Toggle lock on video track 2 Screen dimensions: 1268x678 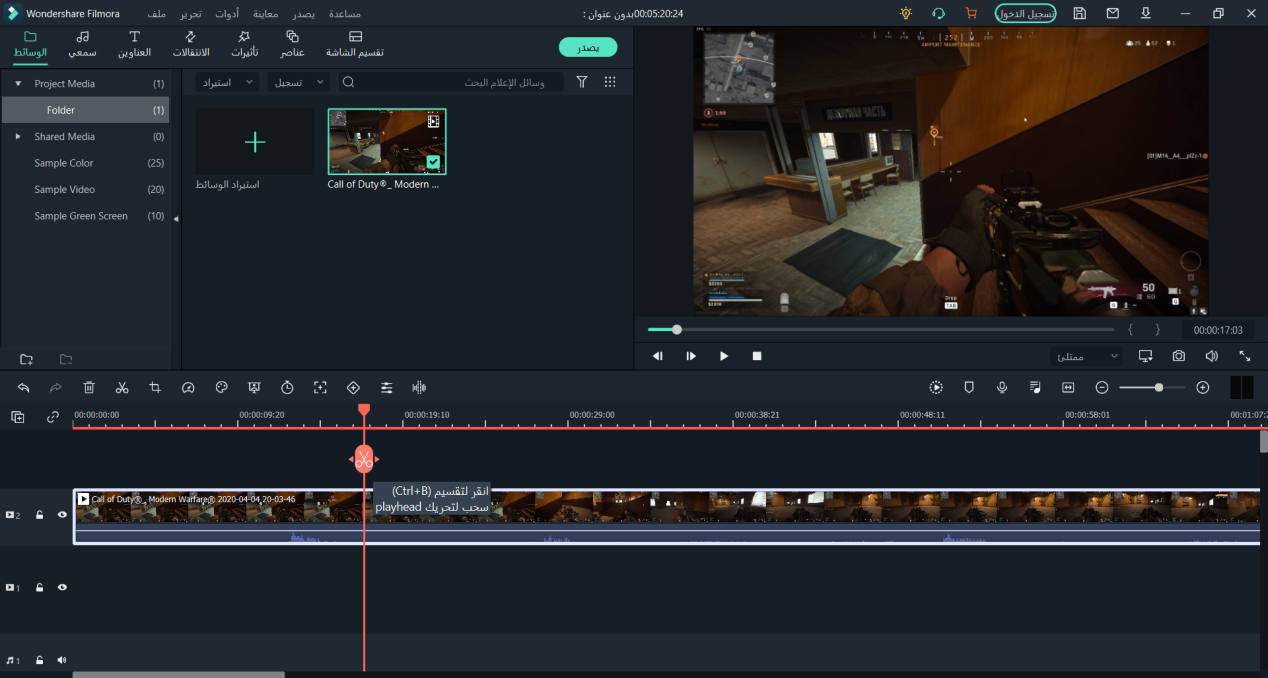coord(40,515)
